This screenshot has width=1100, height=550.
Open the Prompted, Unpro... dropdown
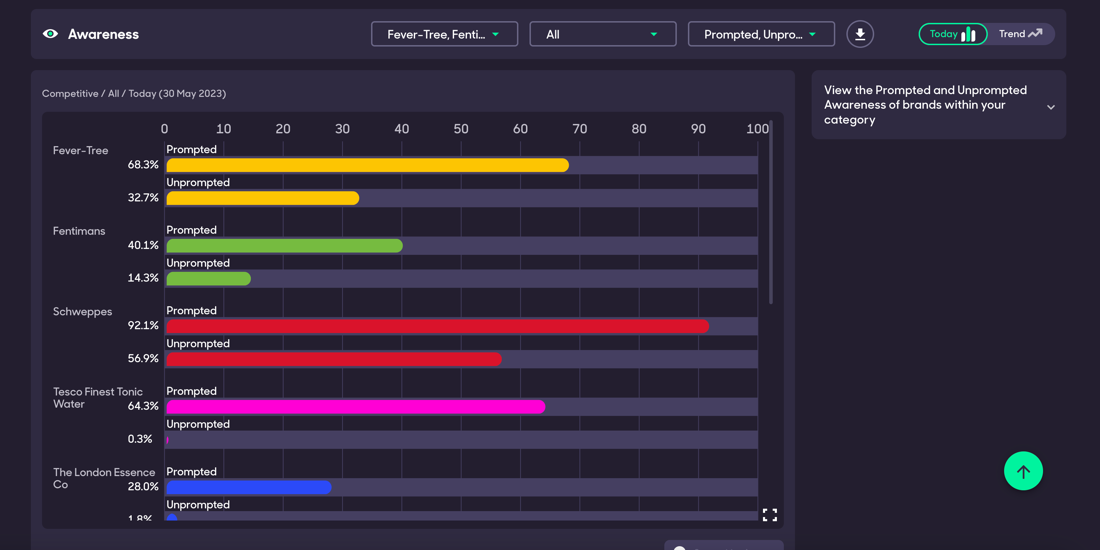pos(760,34)
